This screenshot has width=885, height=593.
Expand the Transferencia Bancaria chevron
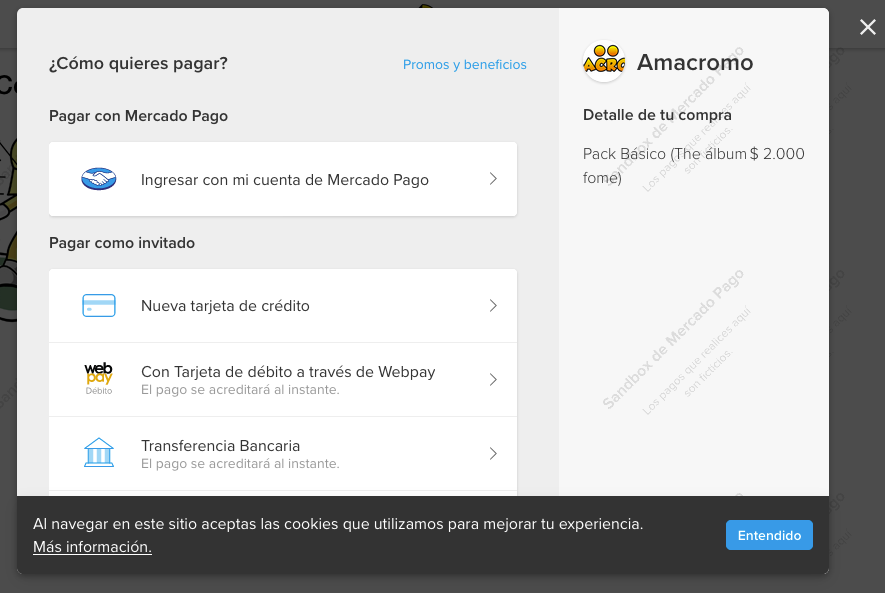coord(493,452)
